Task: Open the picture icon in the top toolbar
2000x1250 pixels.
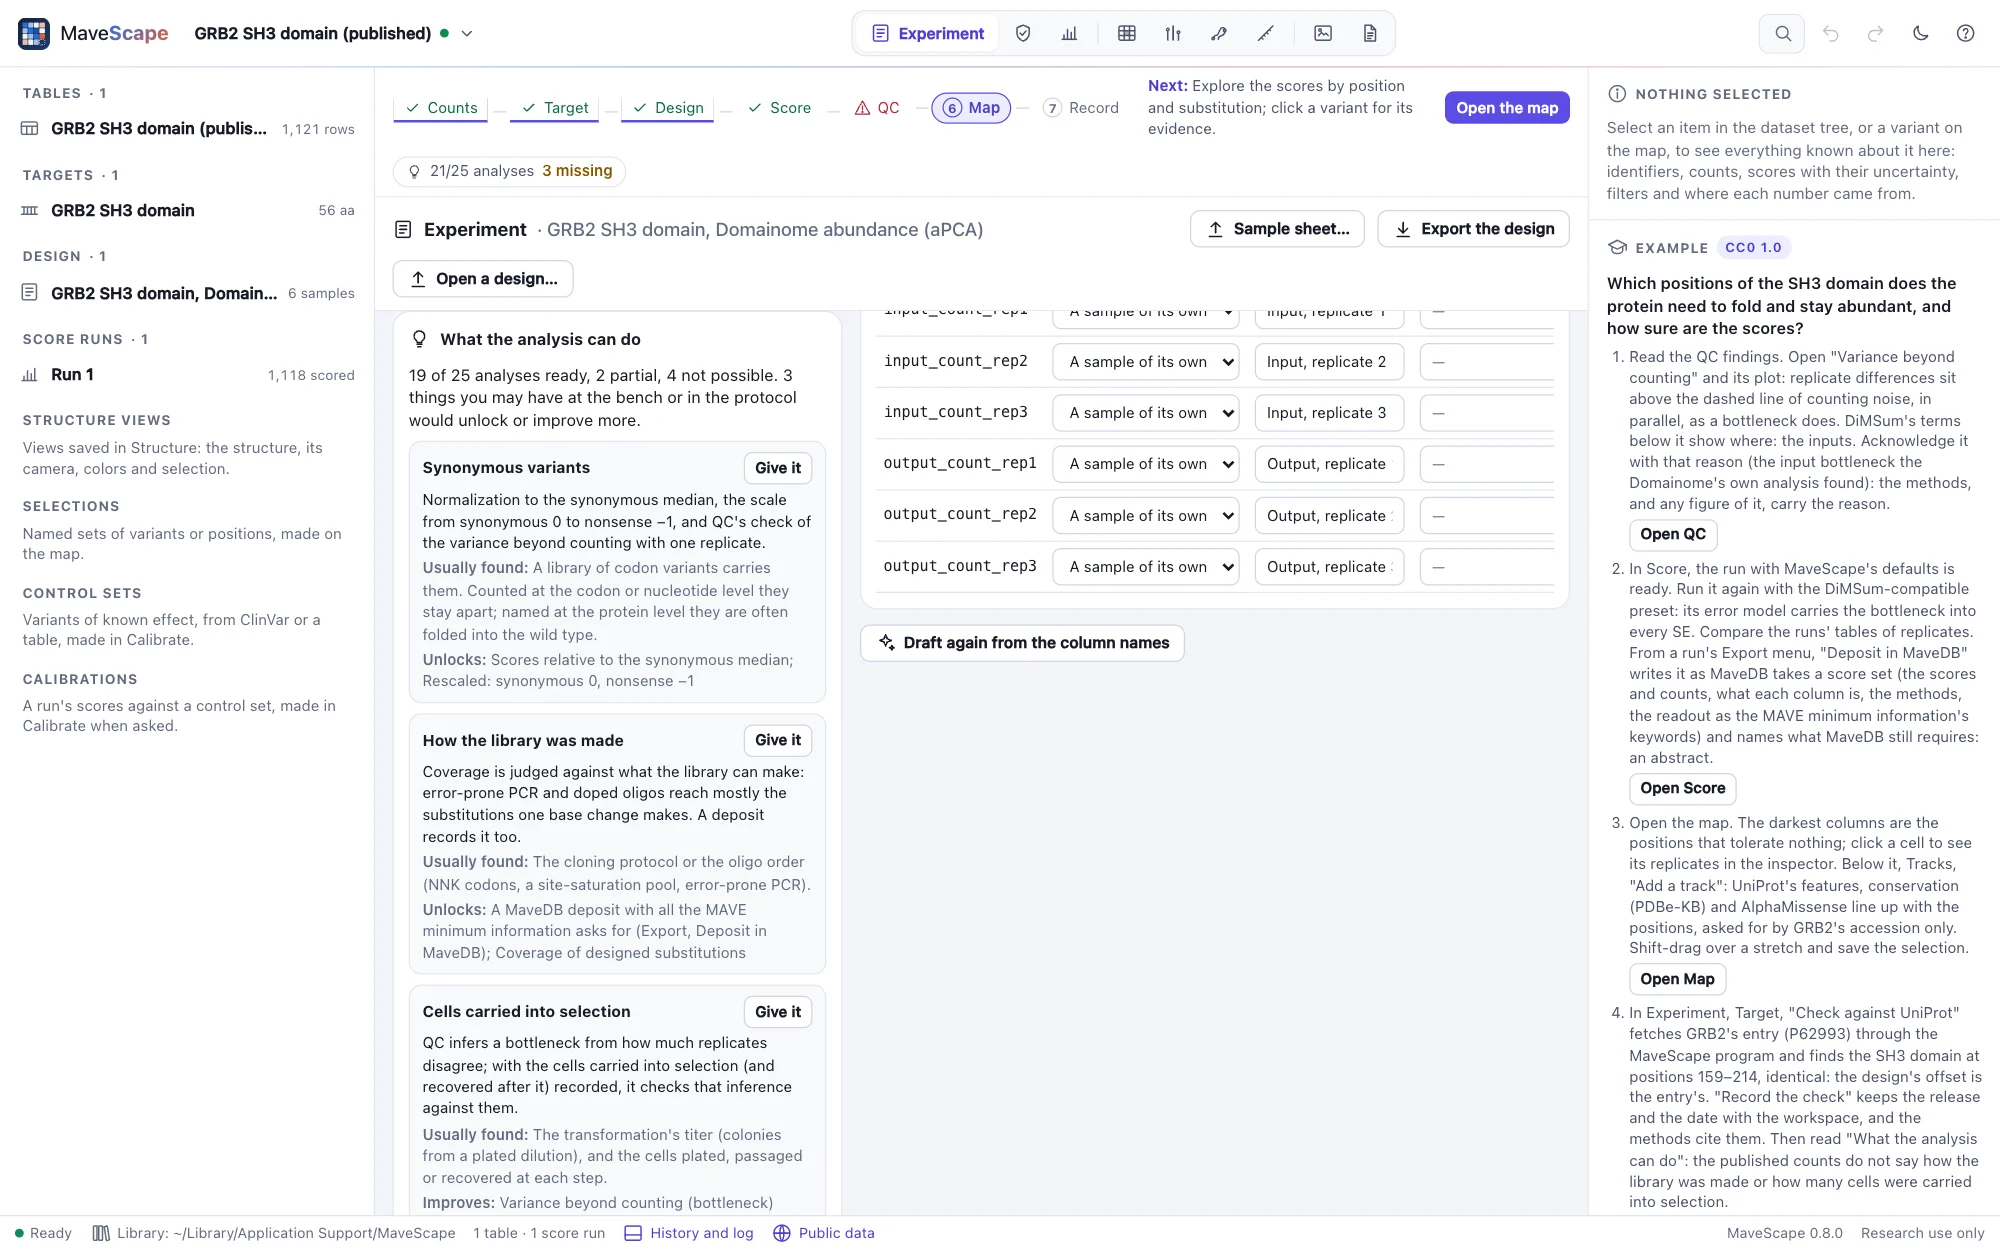Action: 1323,33
